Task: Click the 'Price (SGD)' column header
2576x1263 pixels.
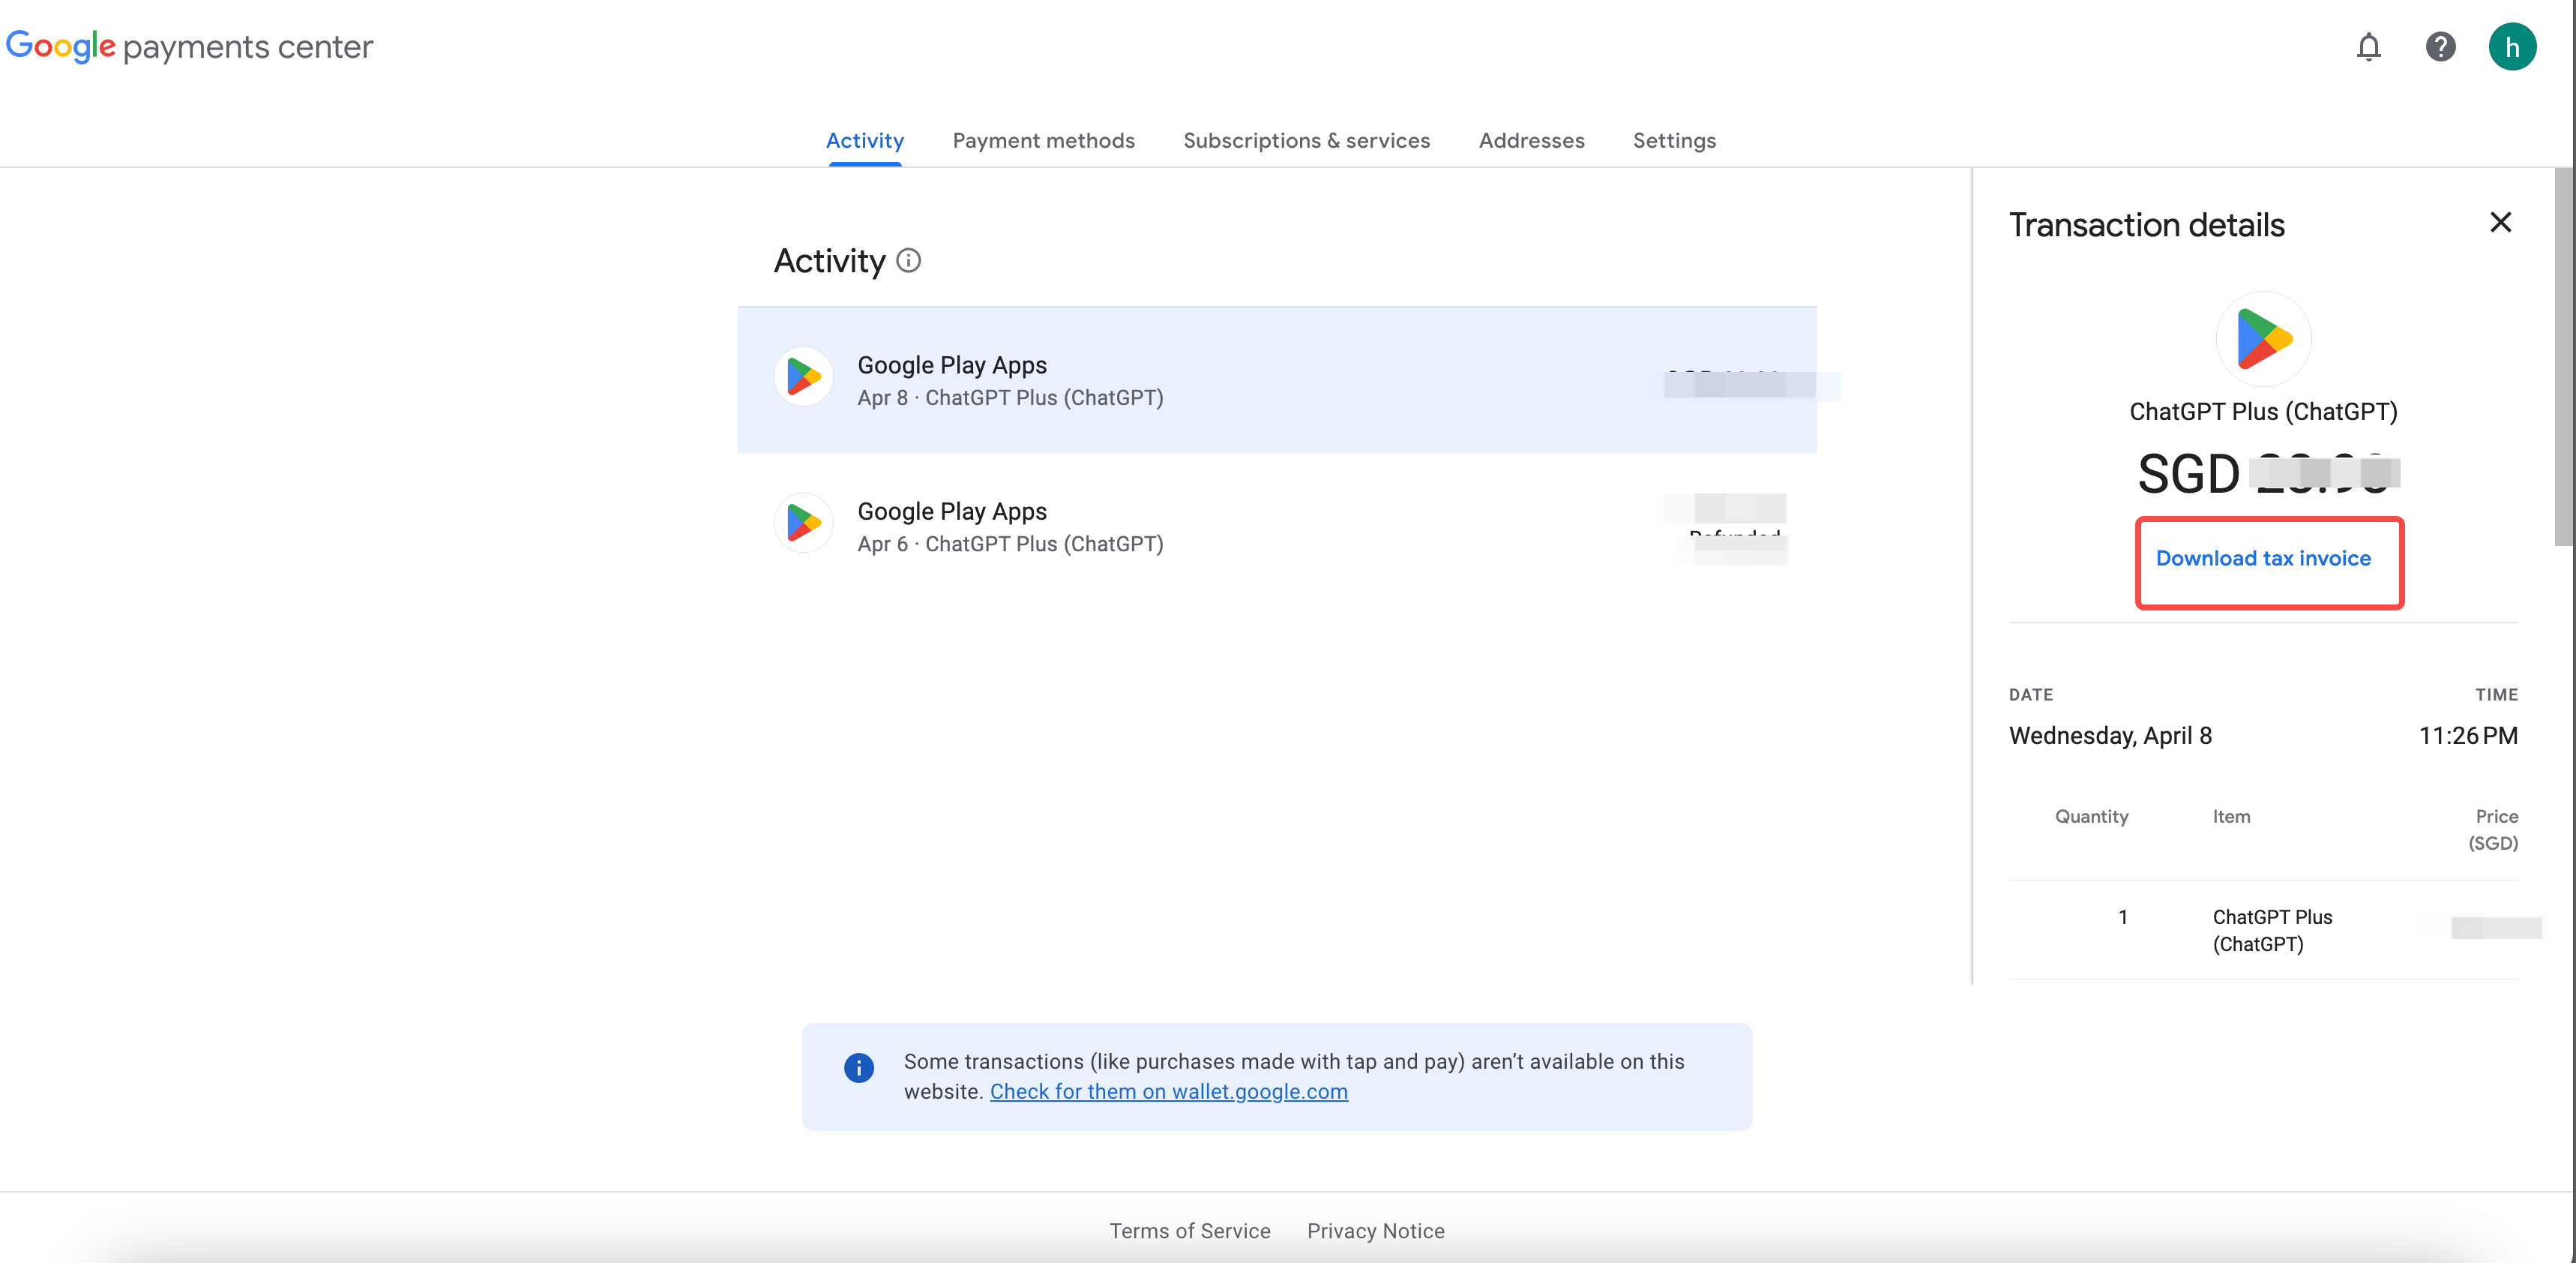Action: click(x=2493, y=830)
